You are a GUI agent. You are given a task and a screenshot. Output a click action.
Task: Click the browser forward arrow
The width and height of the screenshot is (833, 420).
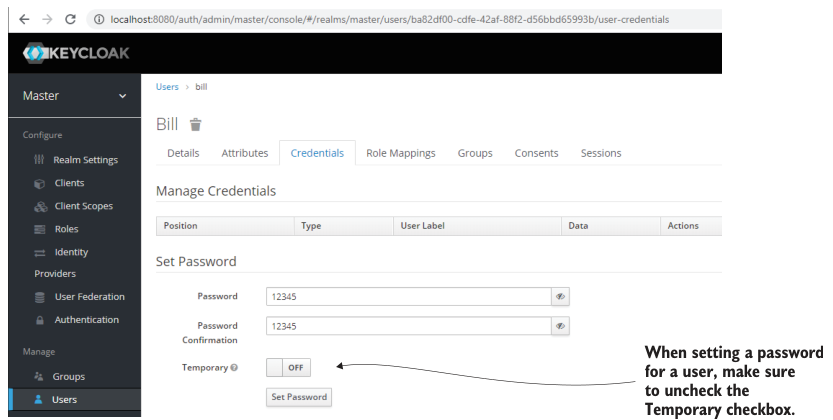[x=47, y=19]
